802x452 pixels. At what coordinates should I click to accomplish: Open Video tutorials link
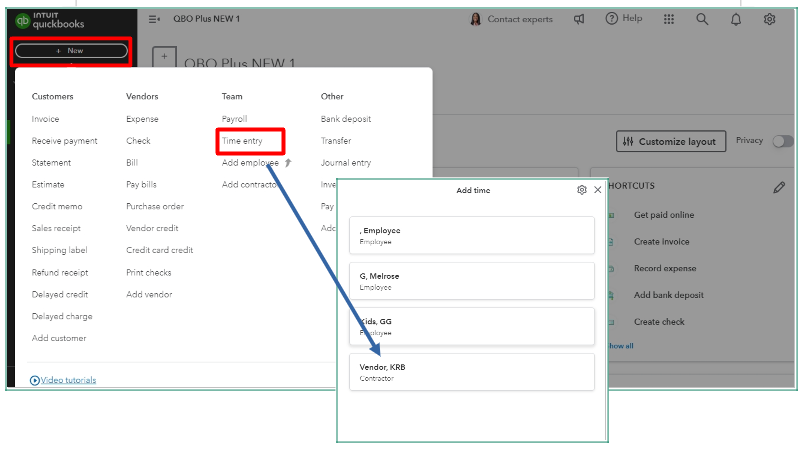[68, 380]
